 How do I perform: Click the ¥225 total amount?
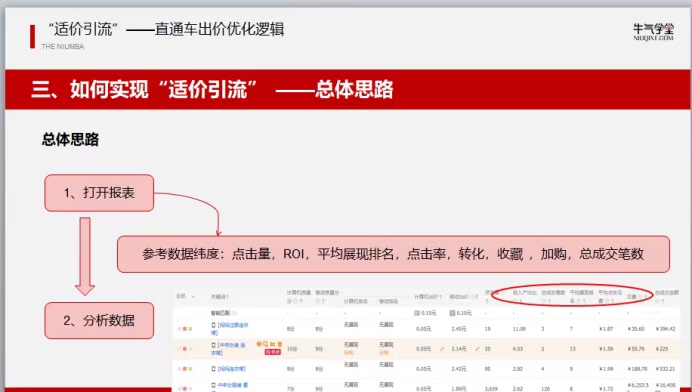(662, 349)
